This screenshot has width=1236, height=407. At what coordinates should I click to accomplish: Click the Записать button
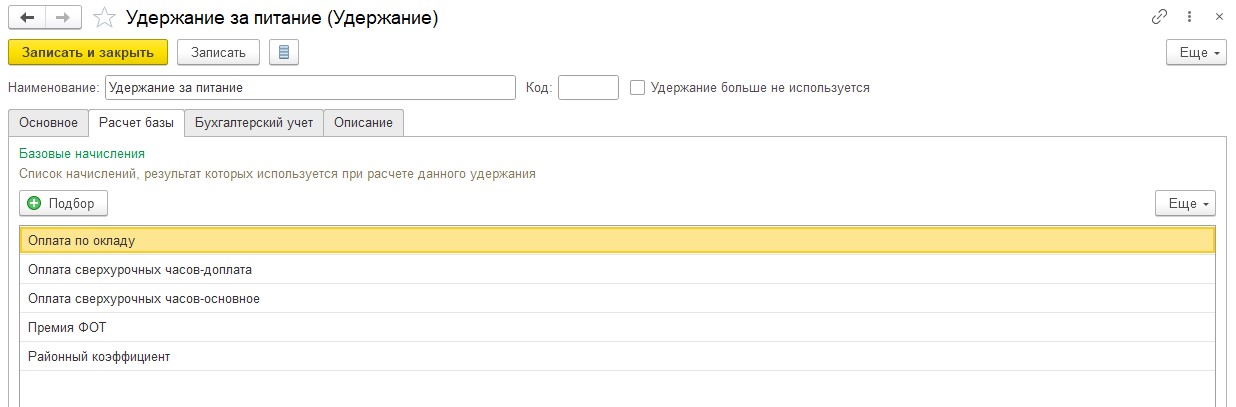[218, 52]
